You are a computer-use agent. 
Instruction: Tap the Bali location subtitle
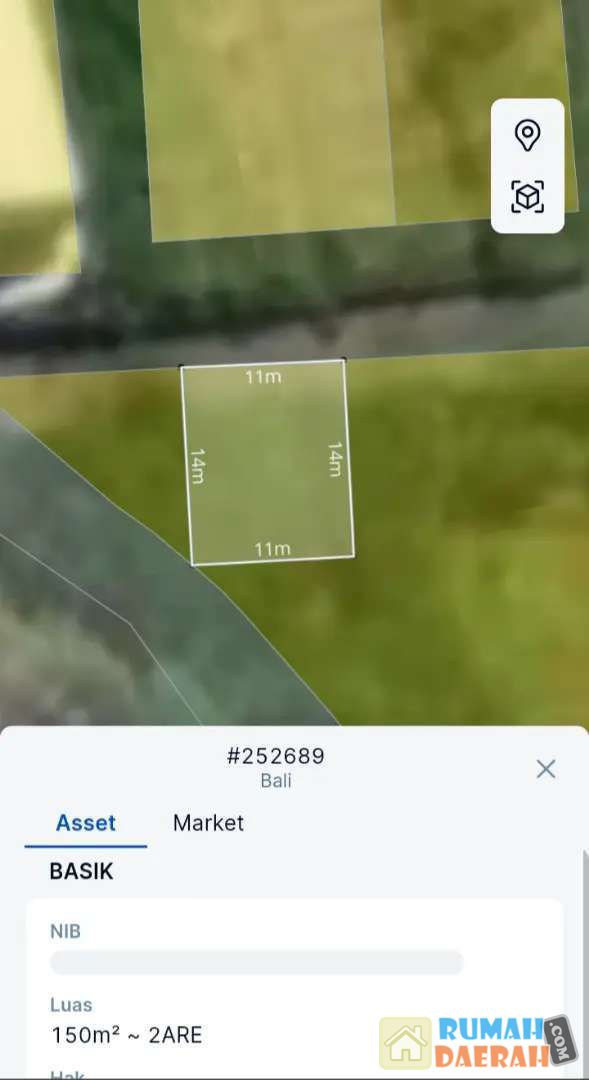(x=276, y=781)
